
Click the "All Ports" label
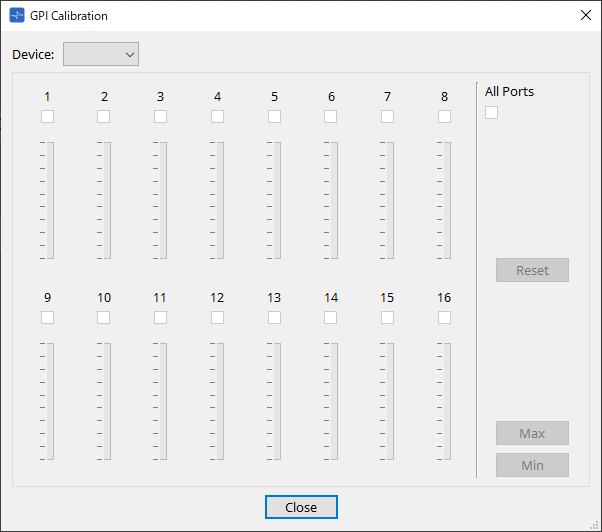pyautogui.click(x=509, y=92)
